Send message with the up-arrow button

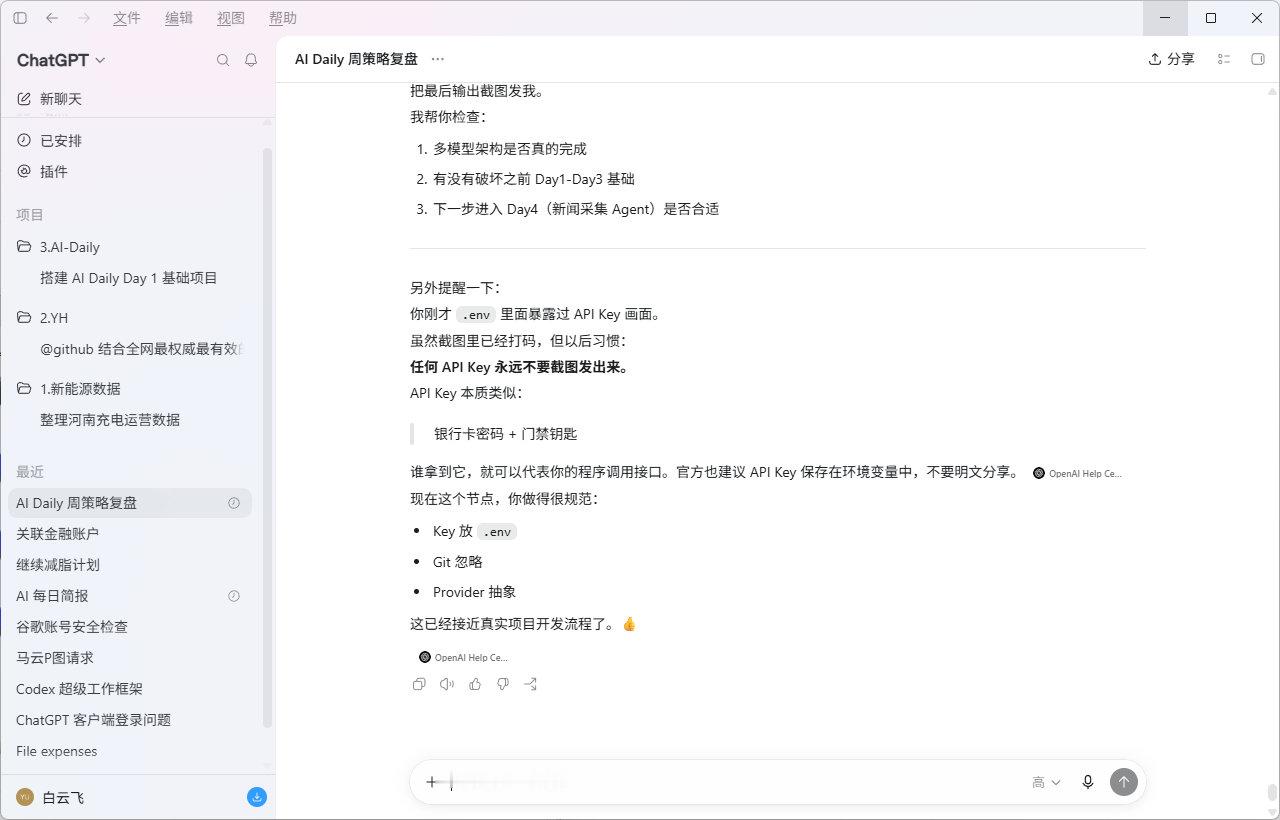click(x=1124, y=782)
